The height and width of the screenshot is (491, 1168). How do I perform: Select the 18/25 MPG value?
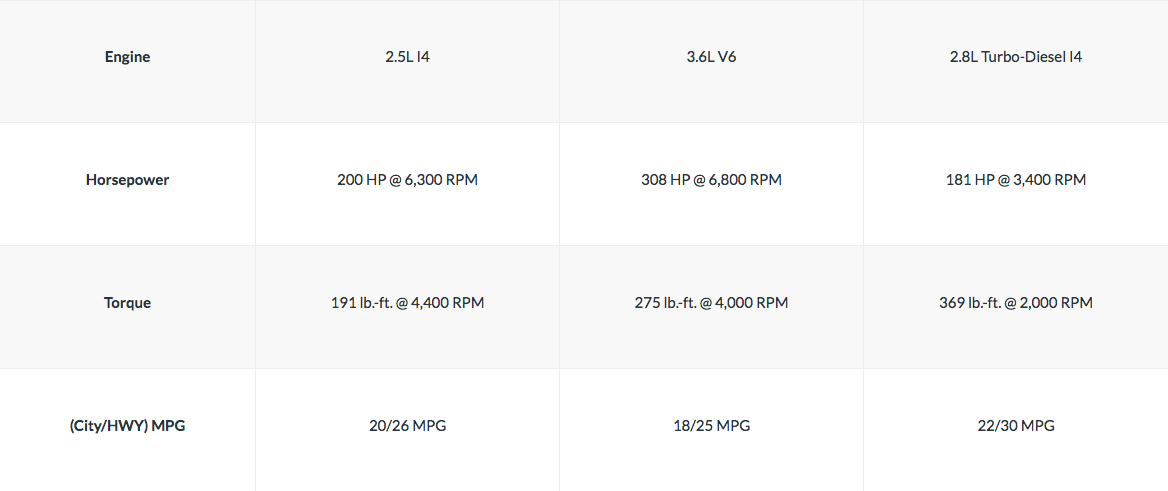tap(711, 427)
